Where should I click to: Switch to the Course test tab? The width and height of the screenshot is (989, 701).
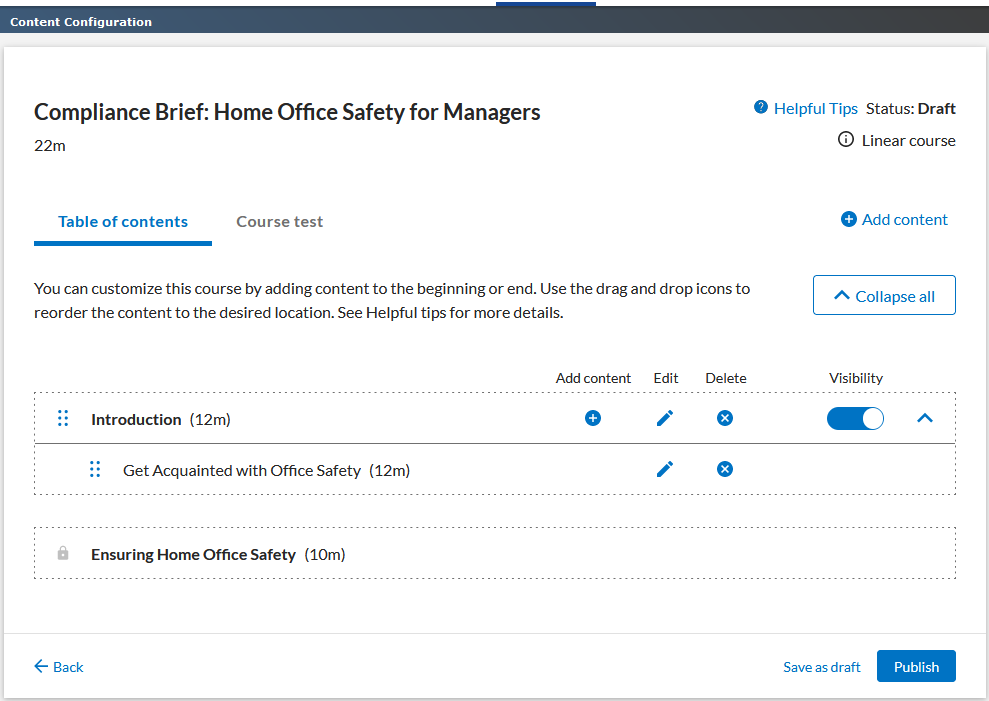tap(279, 222)
